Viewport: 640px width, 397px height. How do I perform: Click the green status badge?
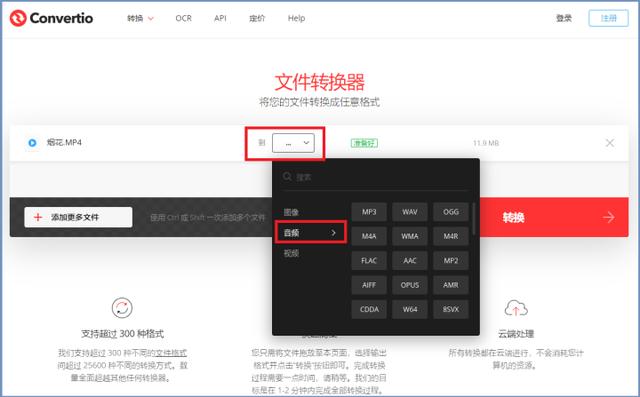tap(364, 143)
